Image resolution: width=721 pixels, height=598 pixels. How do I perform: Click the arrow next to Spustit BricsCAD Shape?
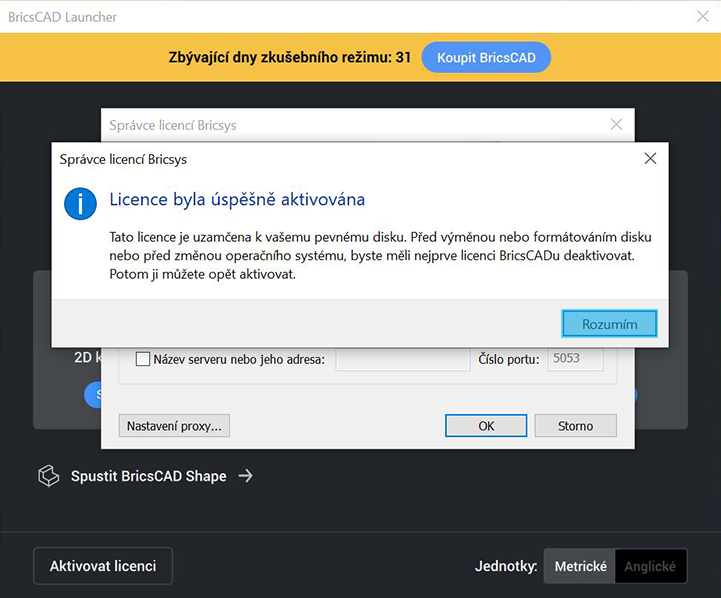(246, 476)
